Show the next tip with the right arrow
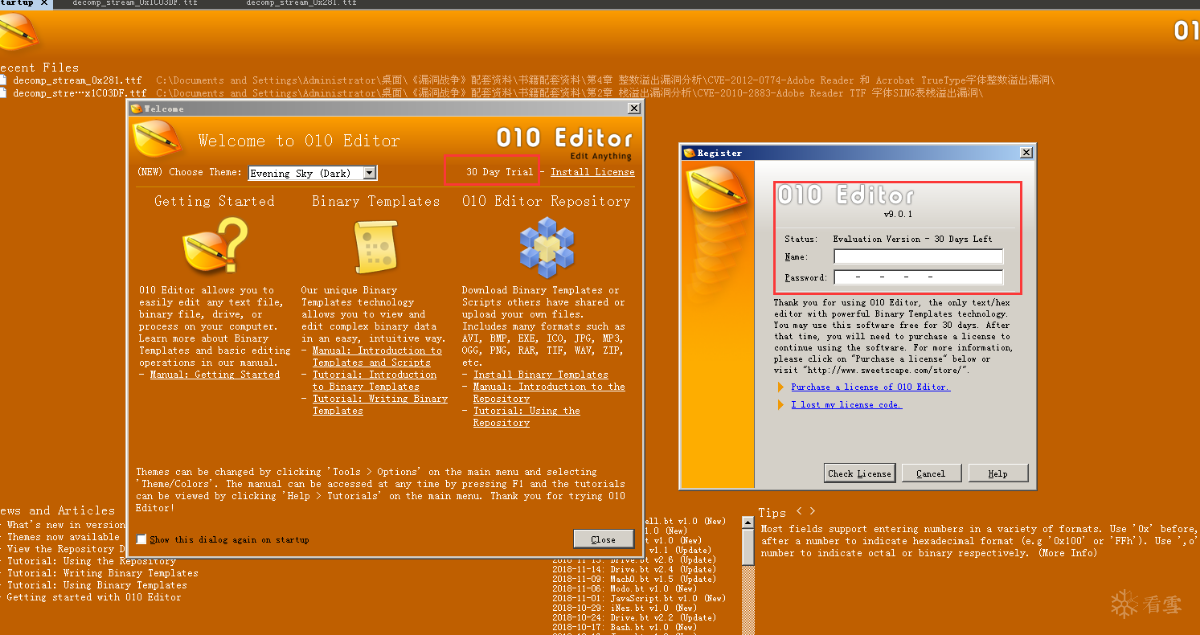 [x=812, y=512]
